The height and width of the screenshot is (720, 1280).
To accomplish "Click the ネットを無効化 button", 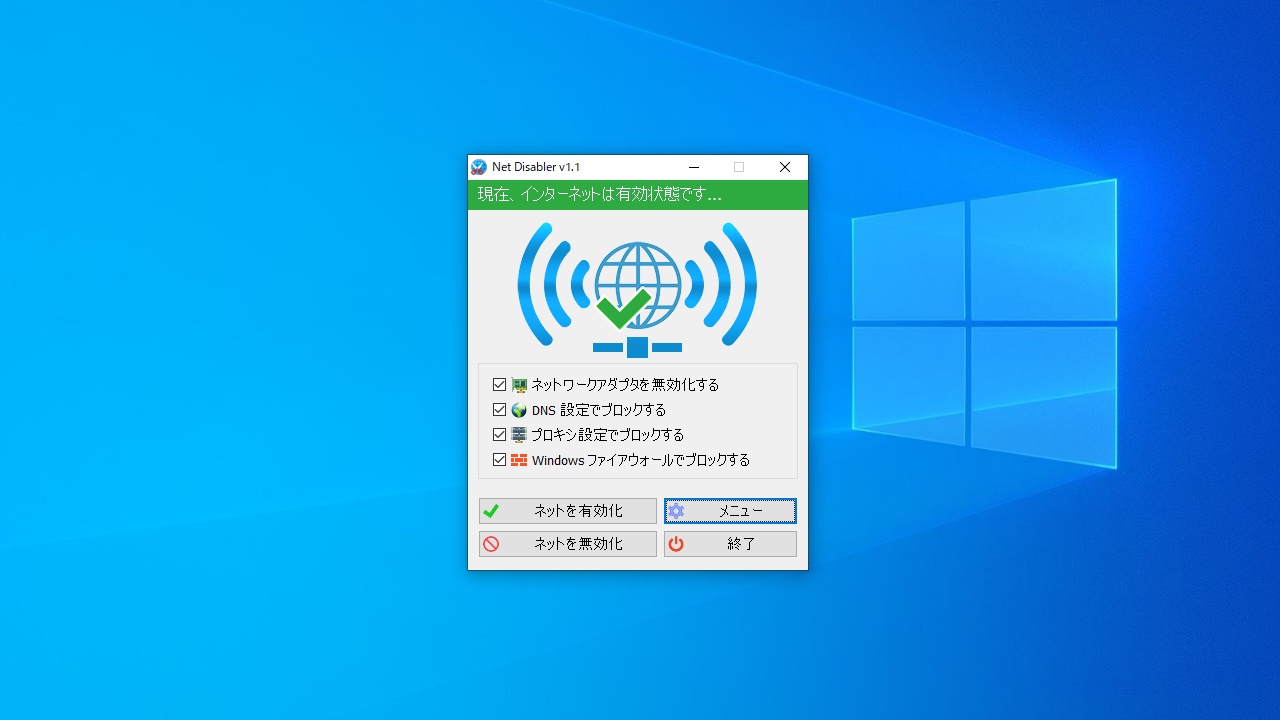I will [568, 544].
